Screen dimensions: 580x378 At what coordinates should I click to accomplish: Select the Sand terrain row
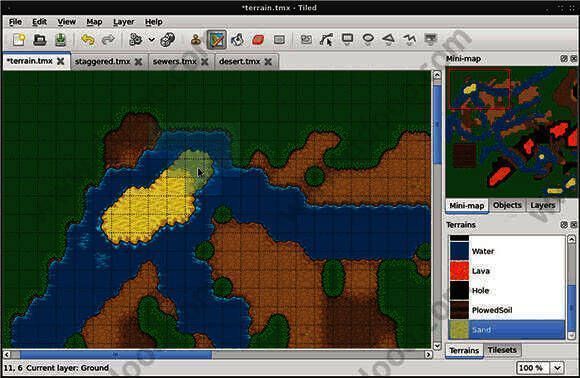pos(507,330)
